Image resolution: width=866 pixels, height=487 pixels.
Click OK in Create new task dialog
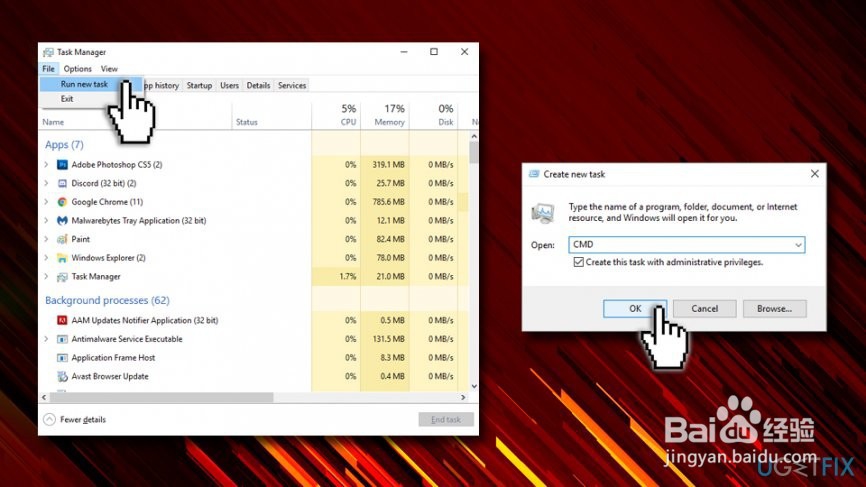click(635, 309)
